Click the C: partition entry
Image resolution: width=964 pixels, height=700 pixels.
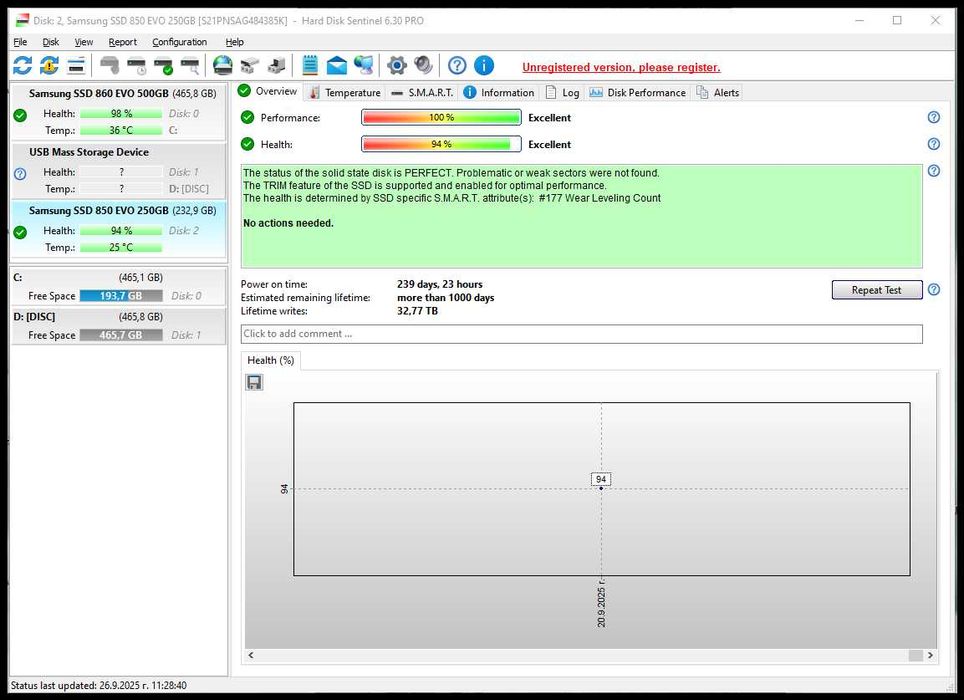(x=119, y=286)
